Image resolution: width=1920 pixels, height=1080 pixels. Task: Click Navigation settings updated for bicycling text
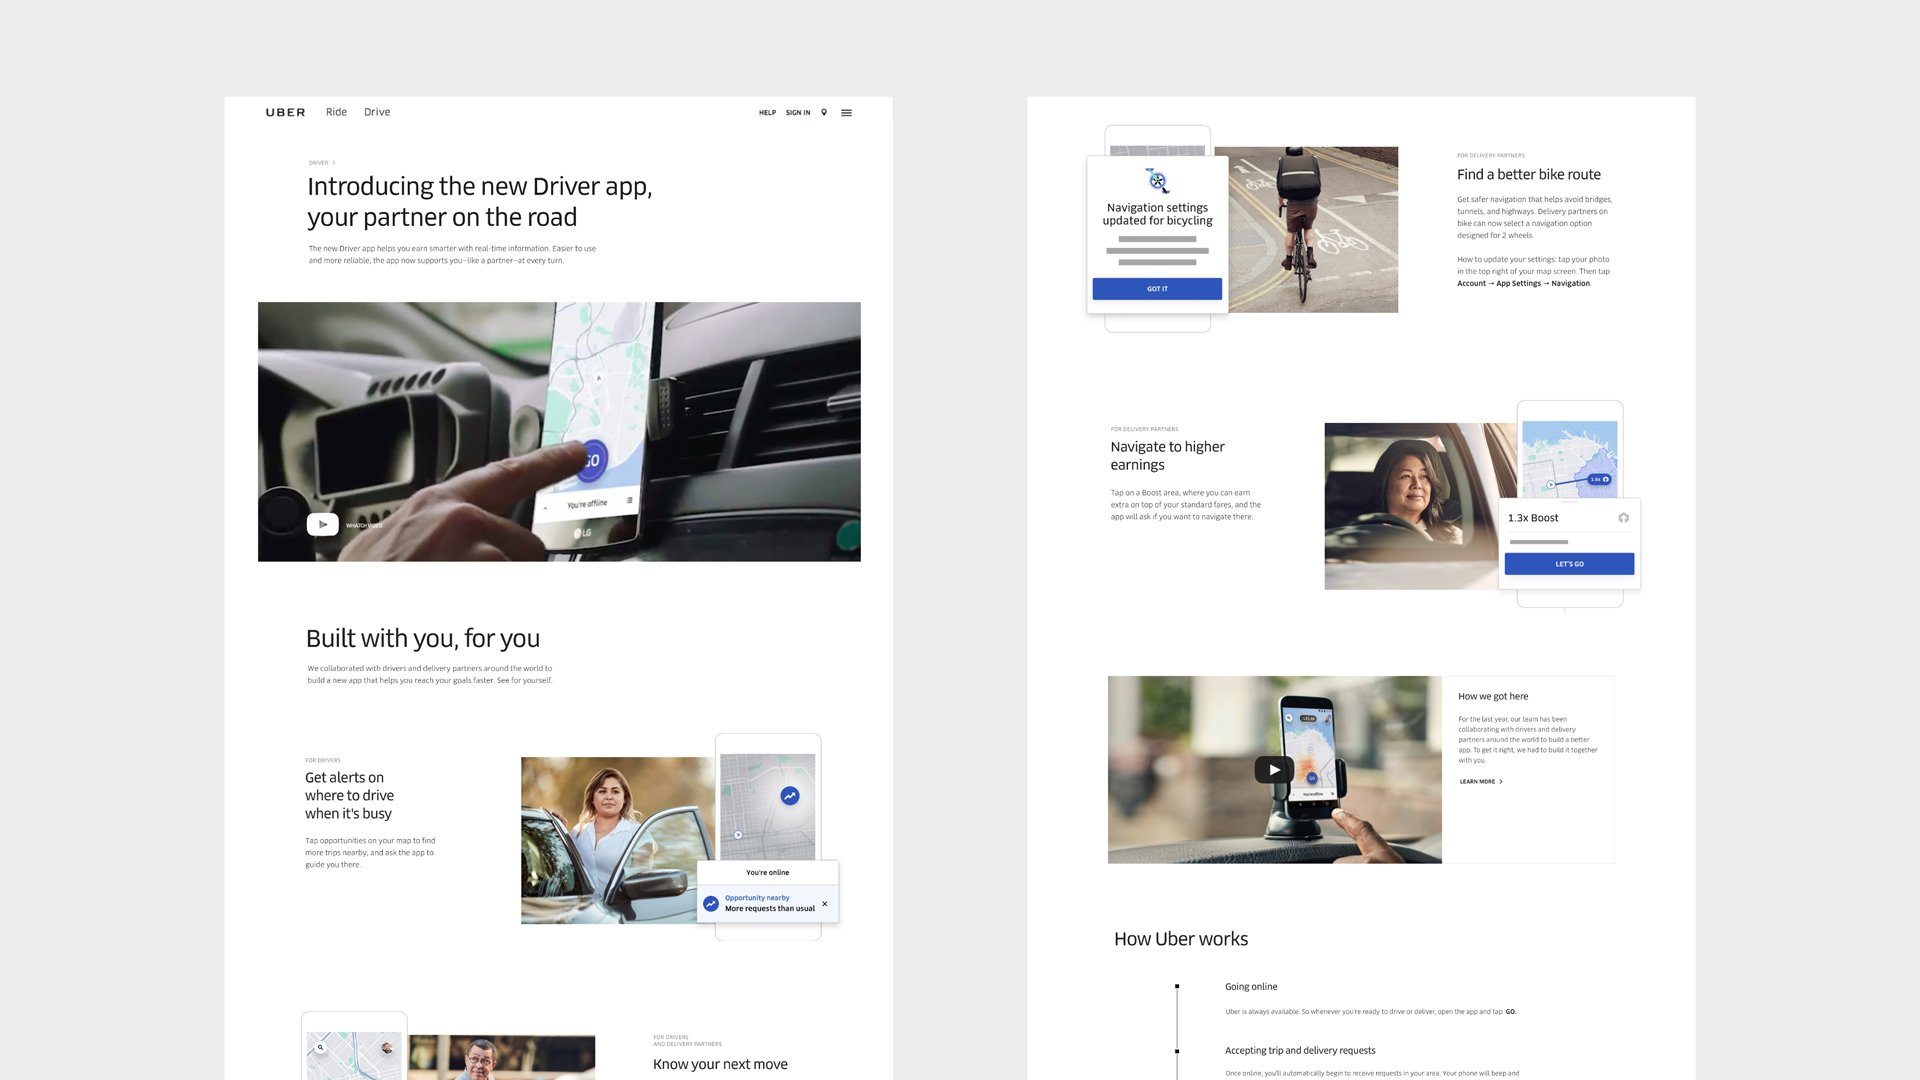(1157, 214)
